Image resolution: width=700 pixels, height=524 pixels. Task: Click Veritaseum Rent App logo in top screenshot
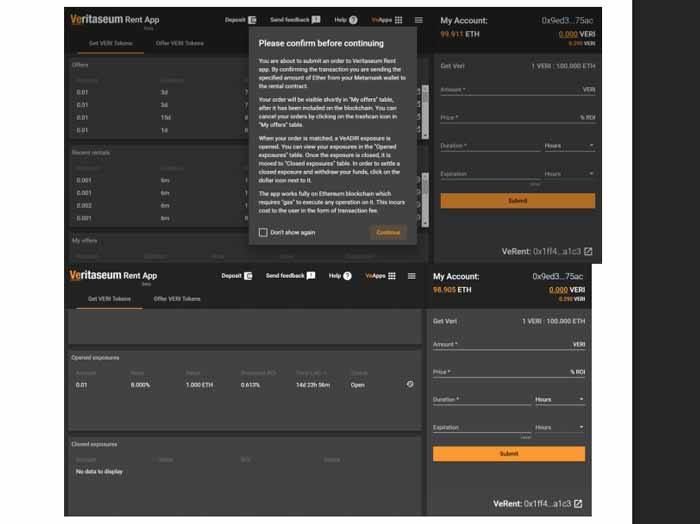click(x=115, y=20)
